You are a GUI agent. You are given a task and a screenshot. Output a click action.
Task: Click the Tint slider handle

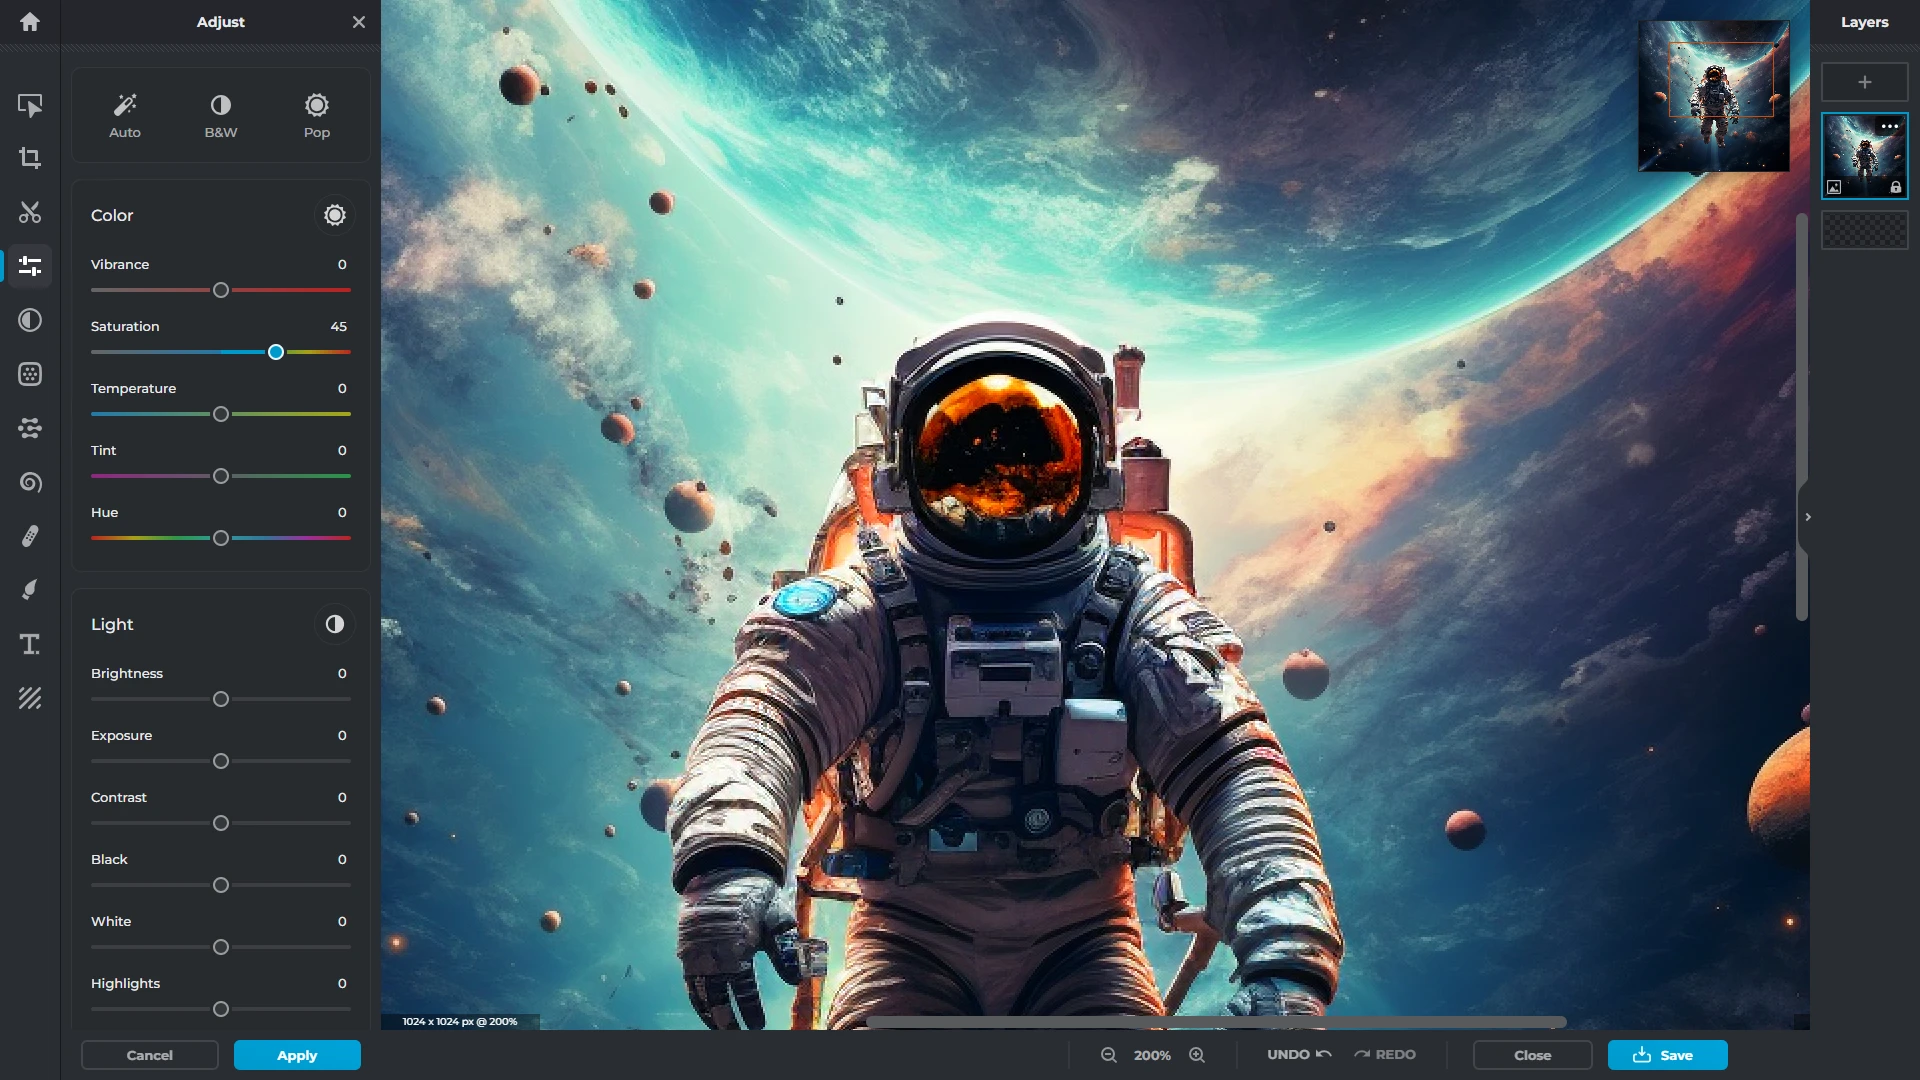point(221,476)
